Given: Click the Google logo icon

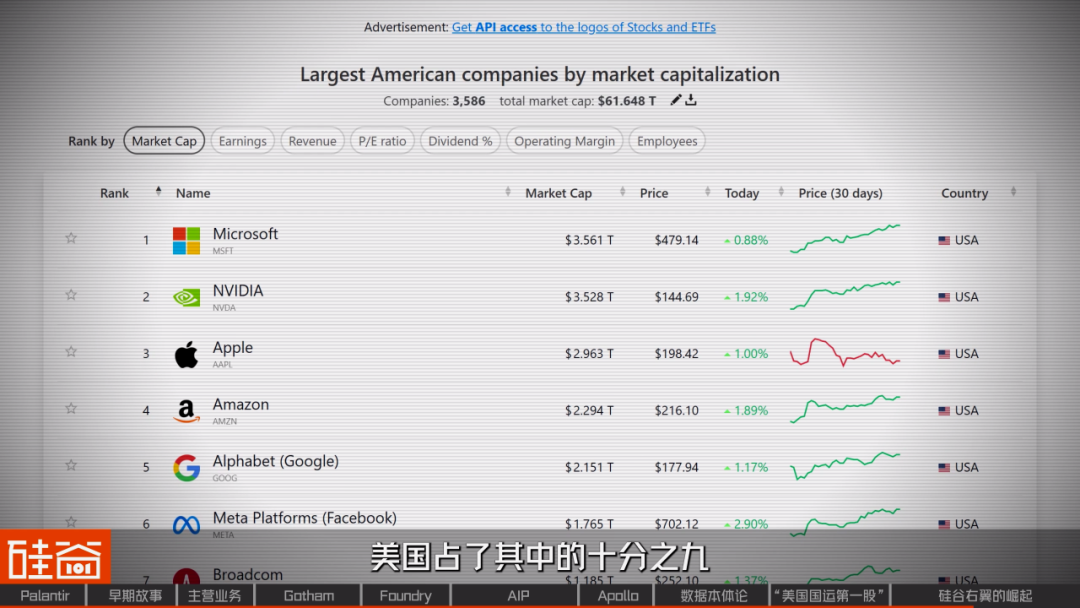Looking at the screenshot, I should point(186,468).
